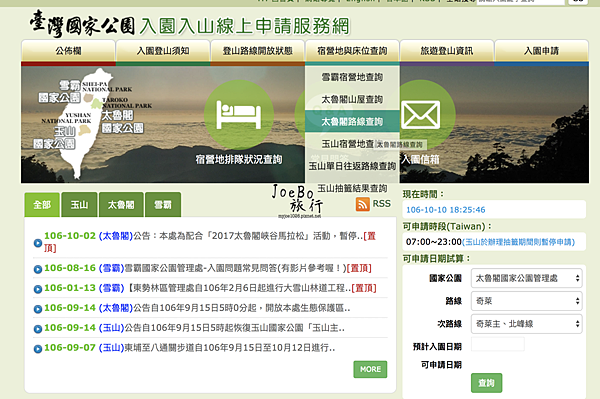The height and width of the screenshot is (399, 600).
Task: Select 雪霸宿營地查詢 from submenu
Action: [352, 77]
